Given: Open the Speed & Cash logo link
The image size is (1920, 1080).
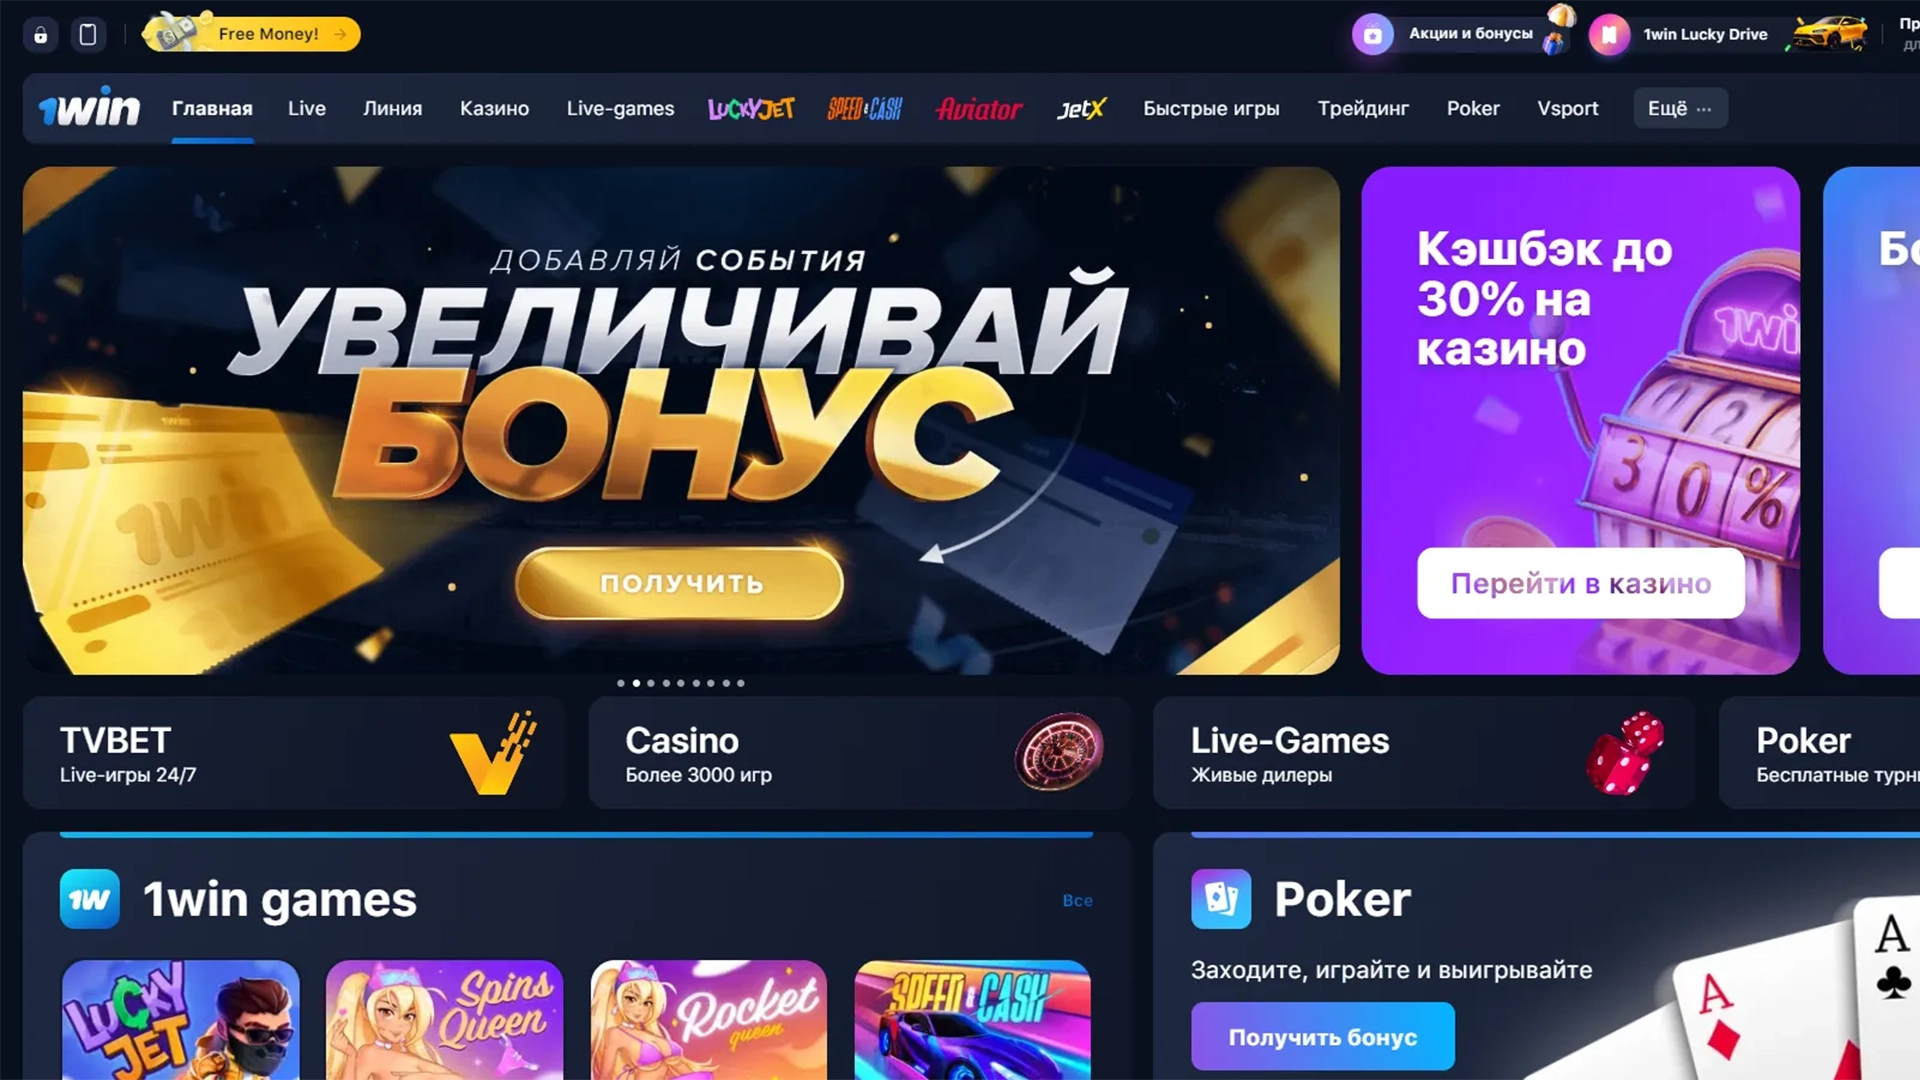Looking at the screenshot, I should 865,108.
